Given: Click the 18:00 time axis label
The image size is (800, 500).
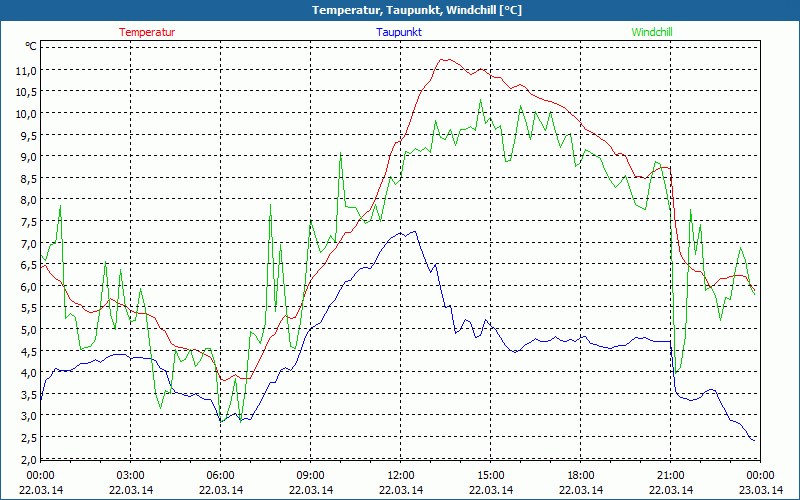Looking at the screenshot, I should [581, 475].
